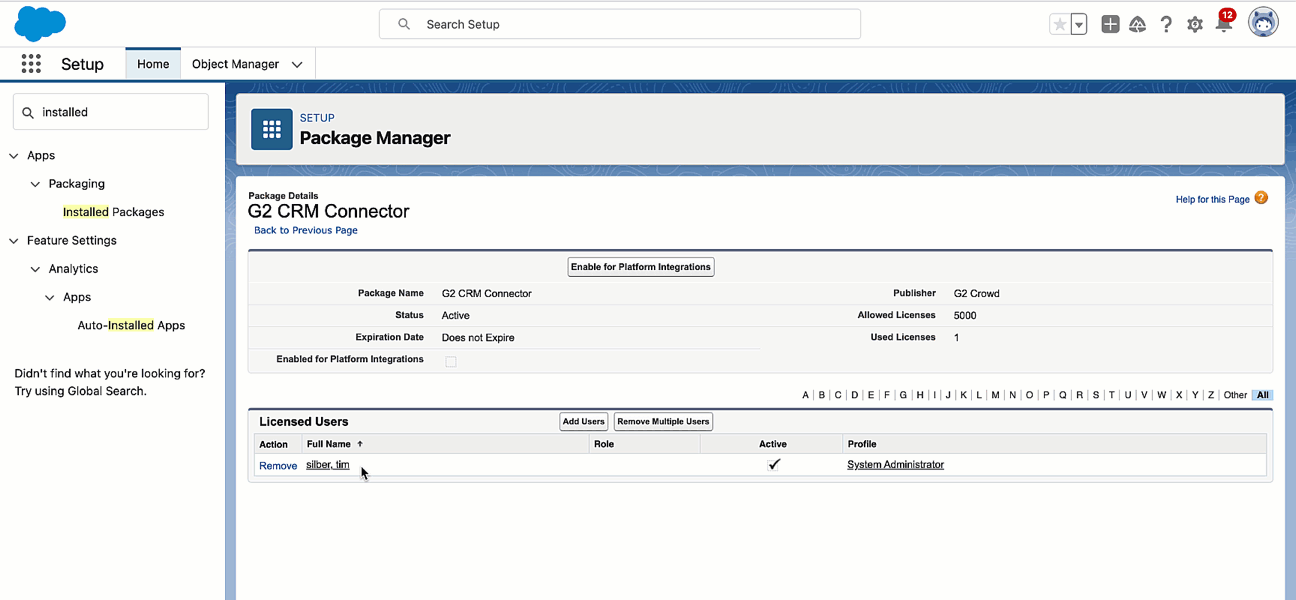Open the user profile avatar
Image resolution: width=1296 pixels, height=600 pixels.
tap(1263, 23)
